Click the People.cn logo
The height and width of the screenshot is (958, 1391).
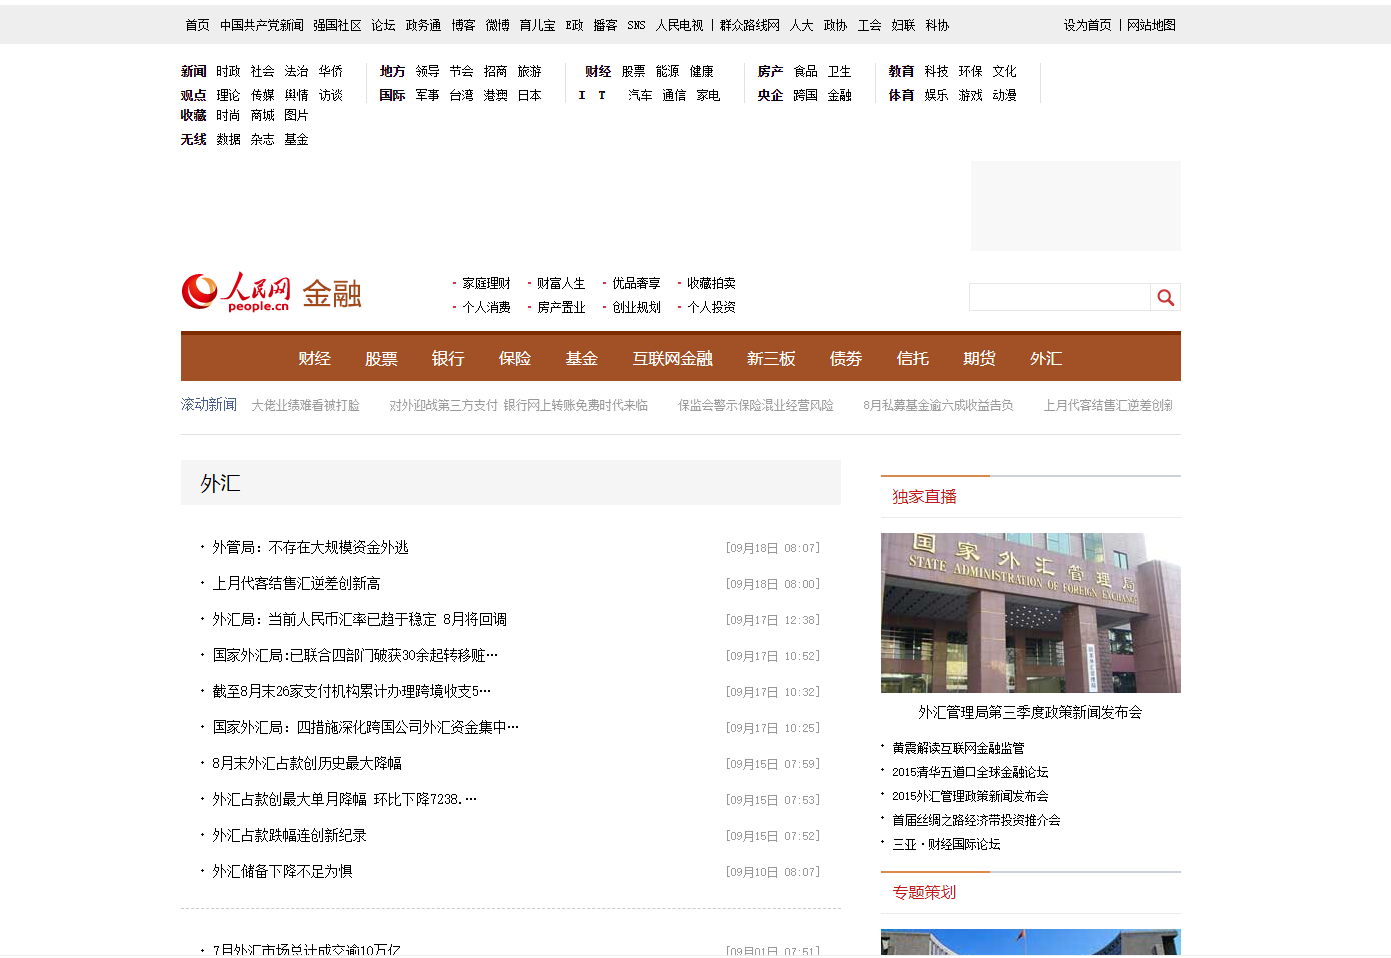(236, 292)
